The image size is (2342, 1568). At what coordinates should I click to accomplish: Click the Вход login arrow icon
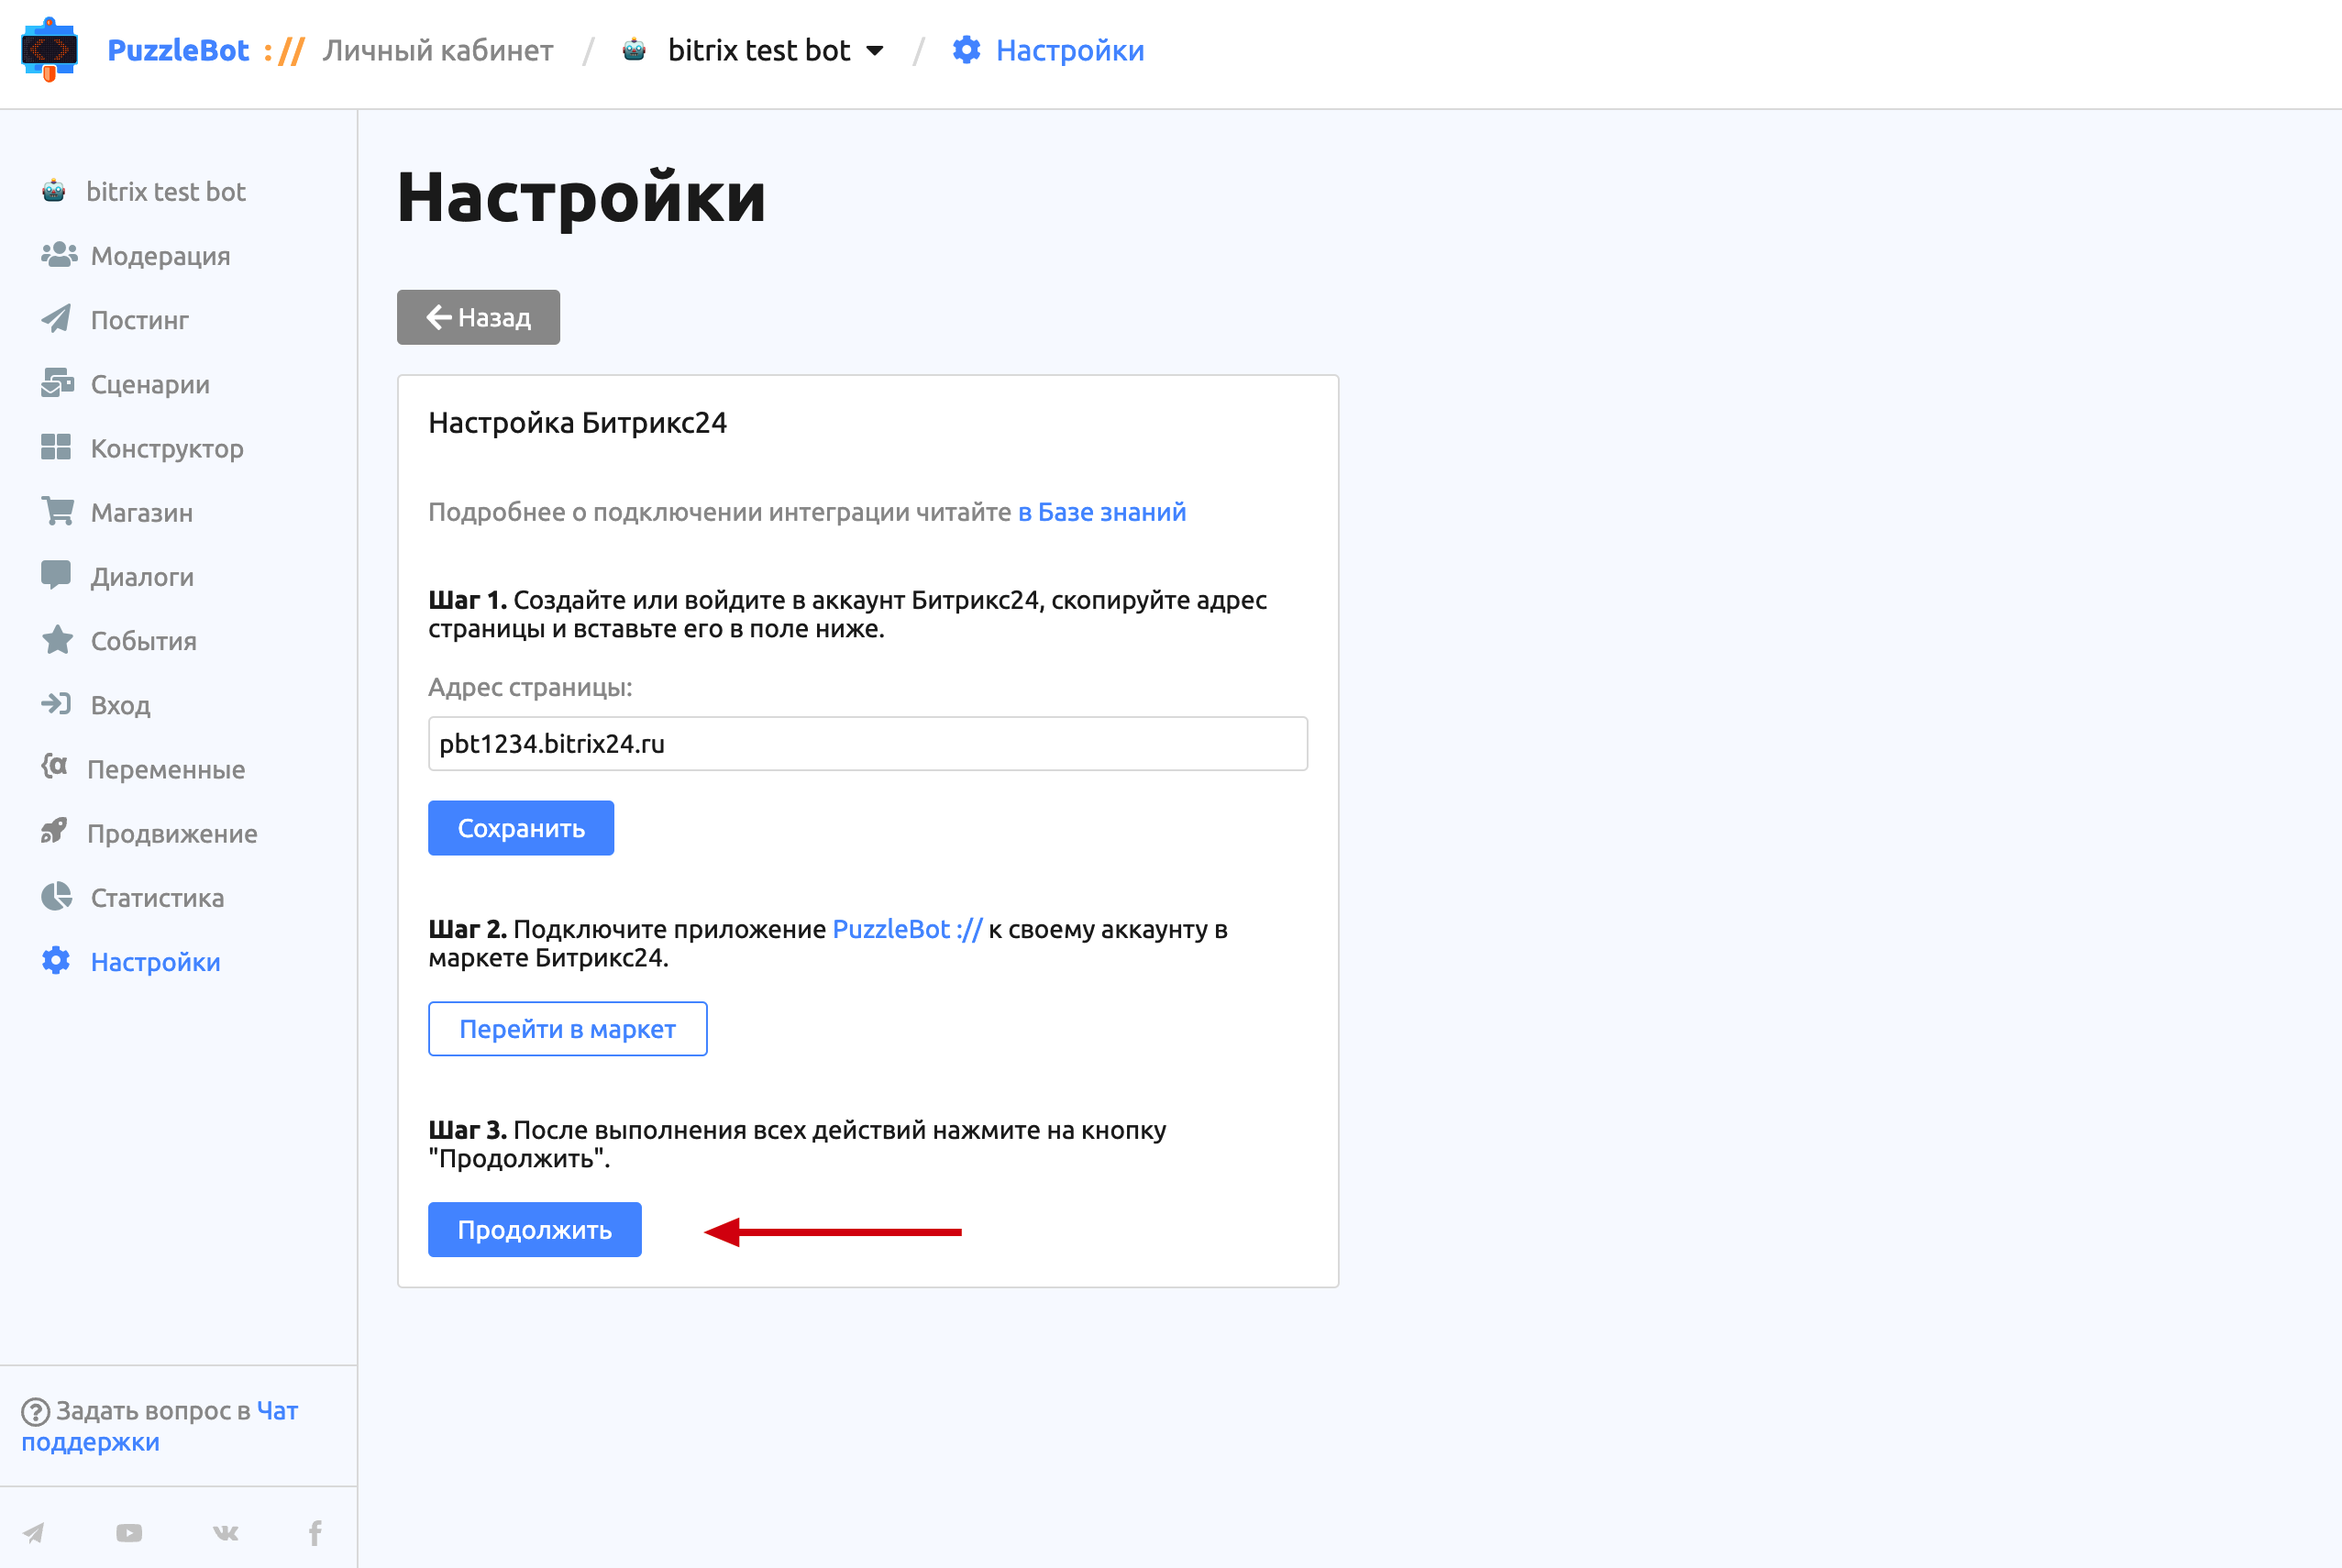56,704
